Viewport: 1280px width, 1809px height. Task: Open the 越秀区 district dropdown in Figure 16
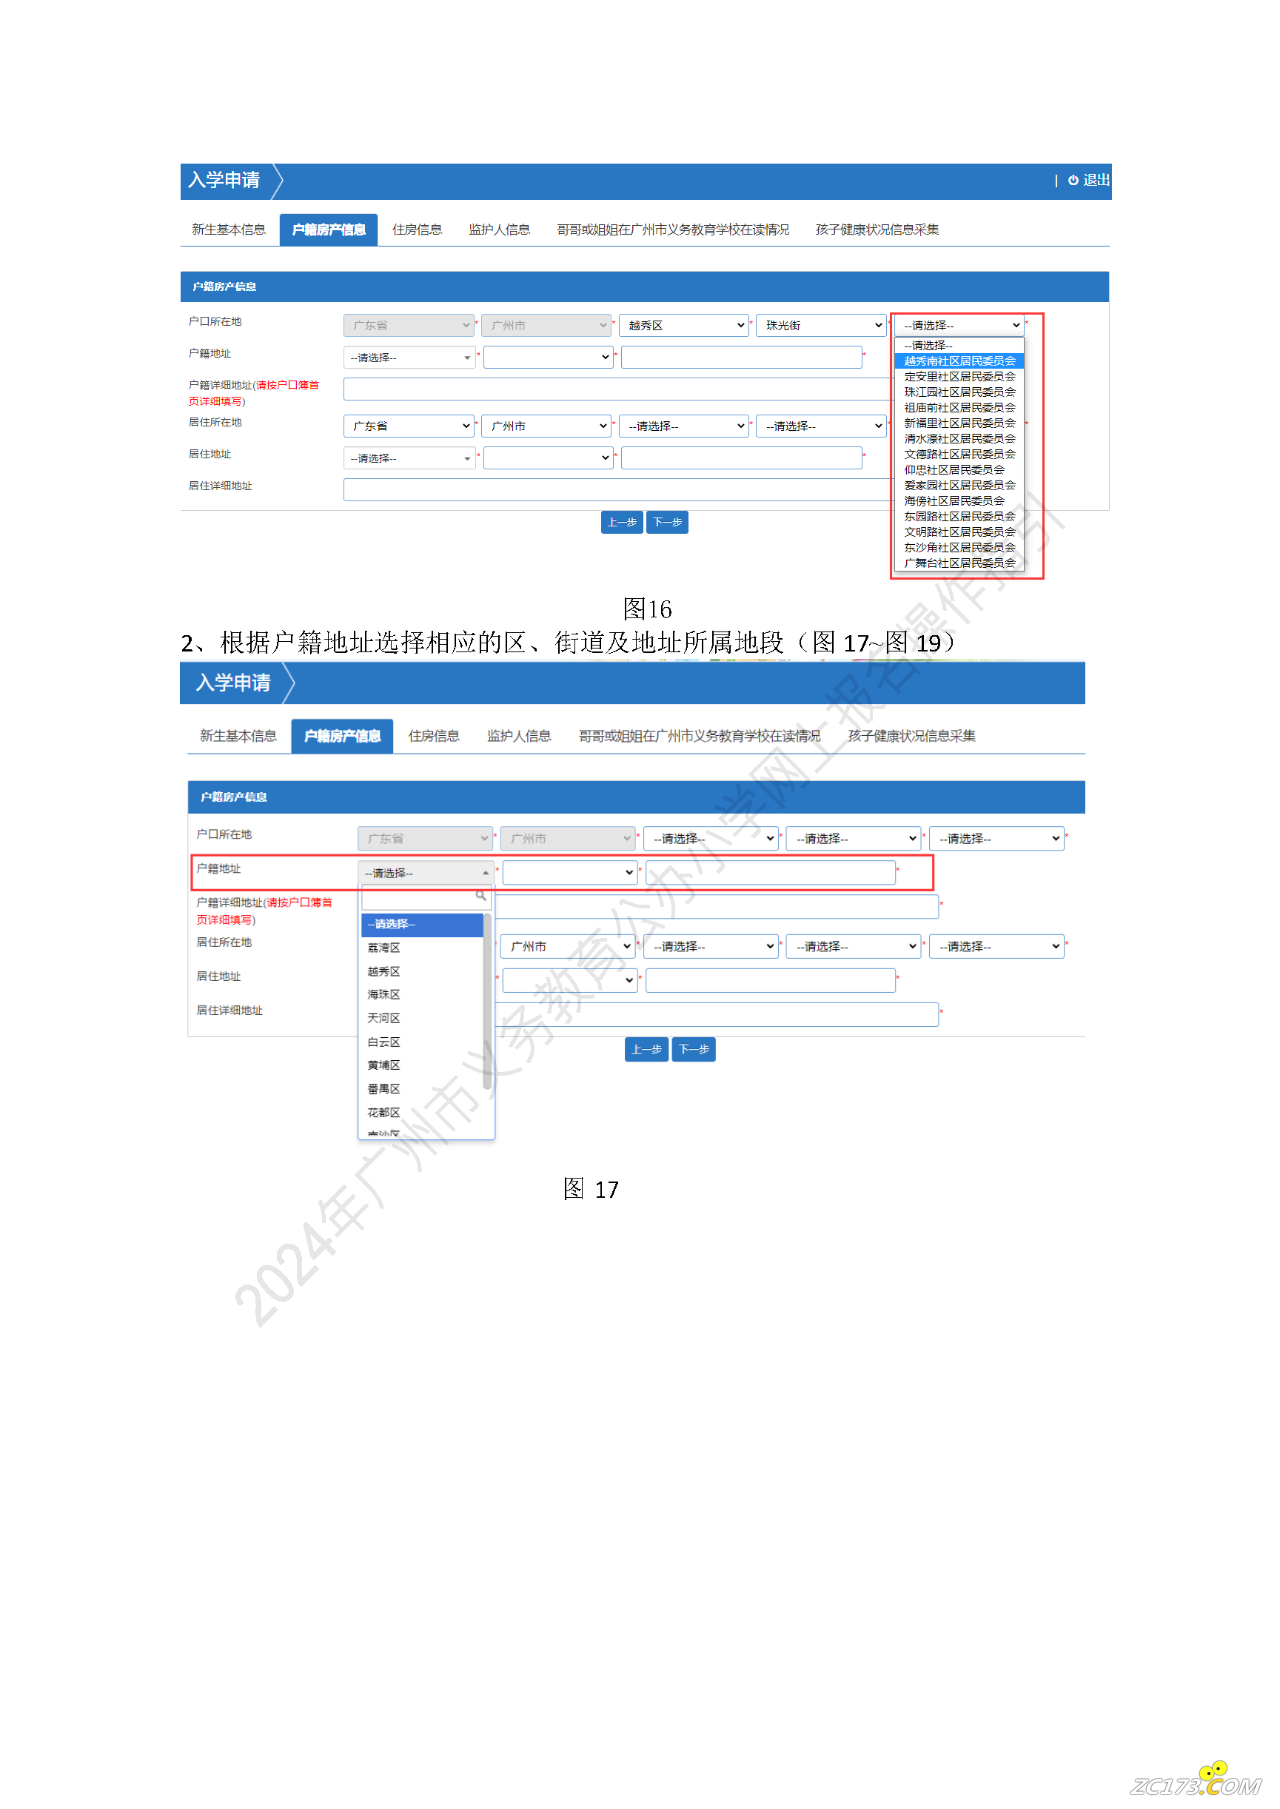click(684, 326)
